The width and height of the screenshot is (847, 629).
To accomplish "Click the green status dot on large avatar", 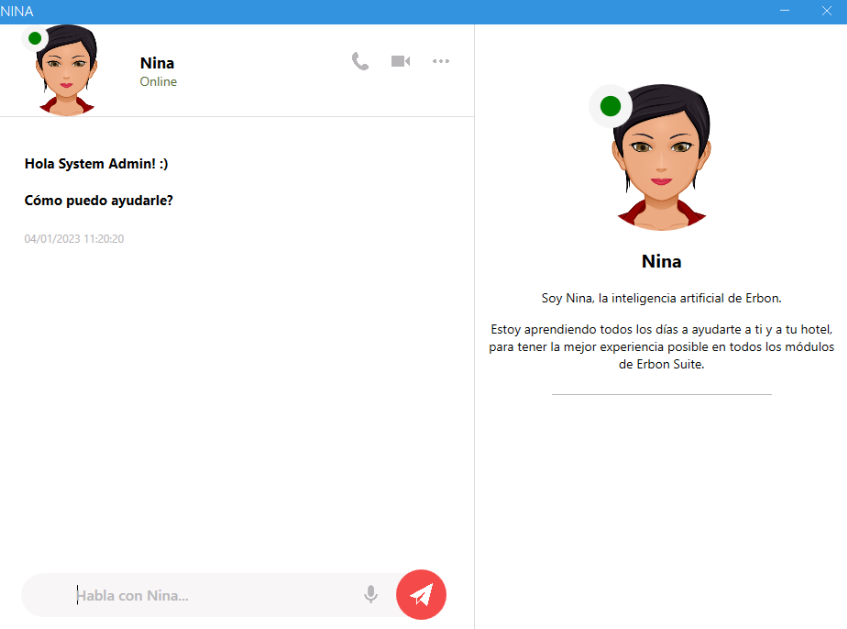I will [x=610, y=106].
